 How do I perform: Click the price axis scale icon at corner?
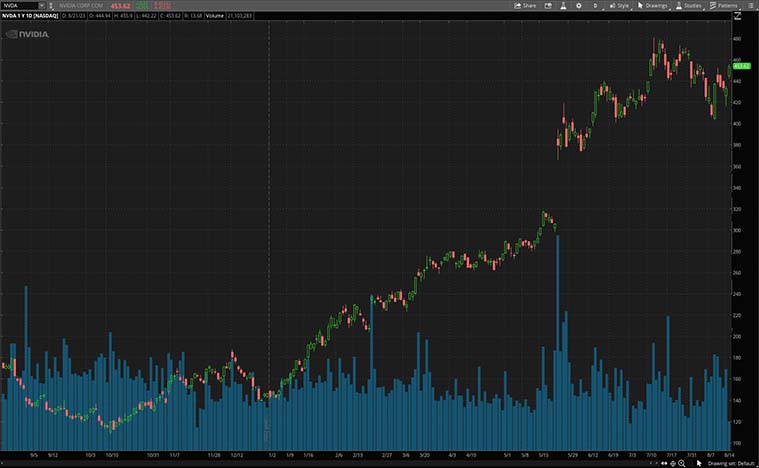[x=738, y=16]
